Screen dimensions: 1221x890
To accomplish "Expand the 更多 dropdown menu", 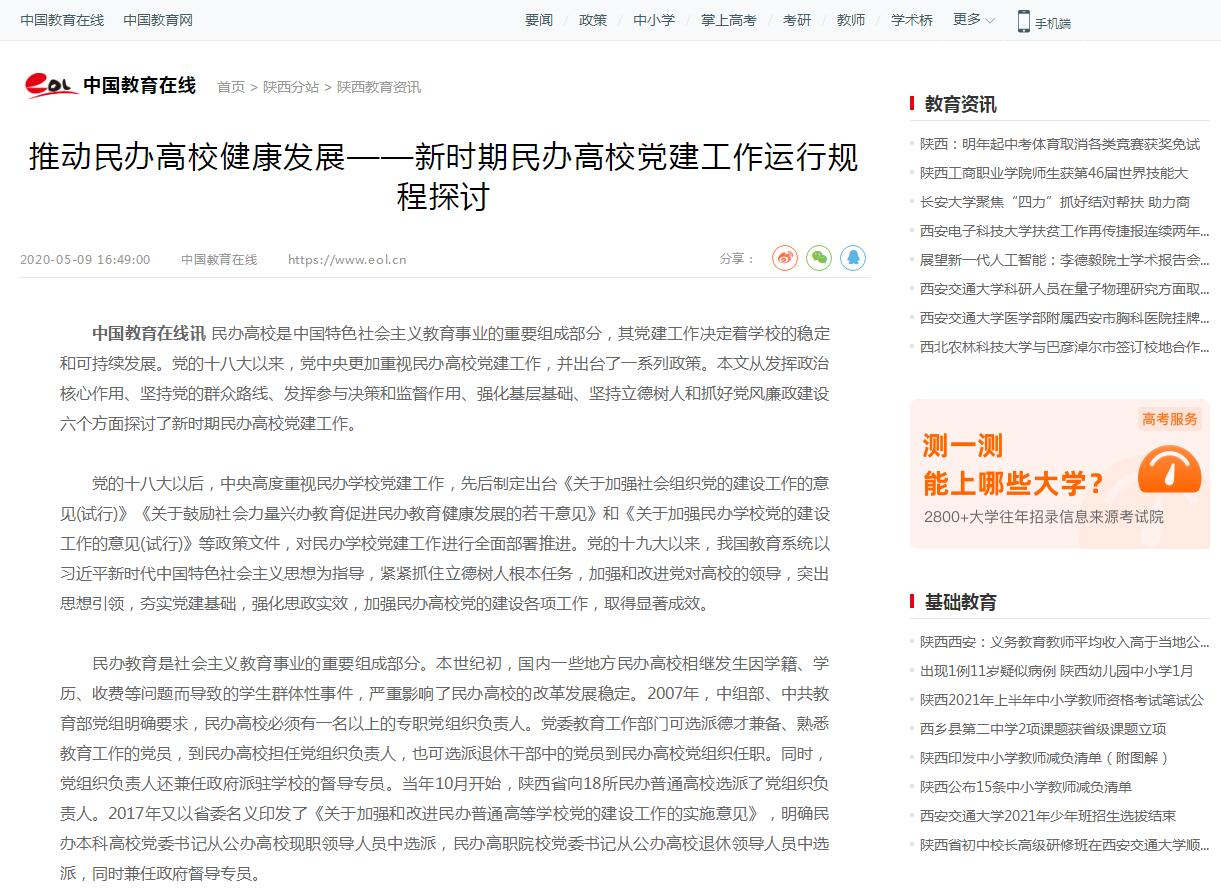I will coord(974,20).
